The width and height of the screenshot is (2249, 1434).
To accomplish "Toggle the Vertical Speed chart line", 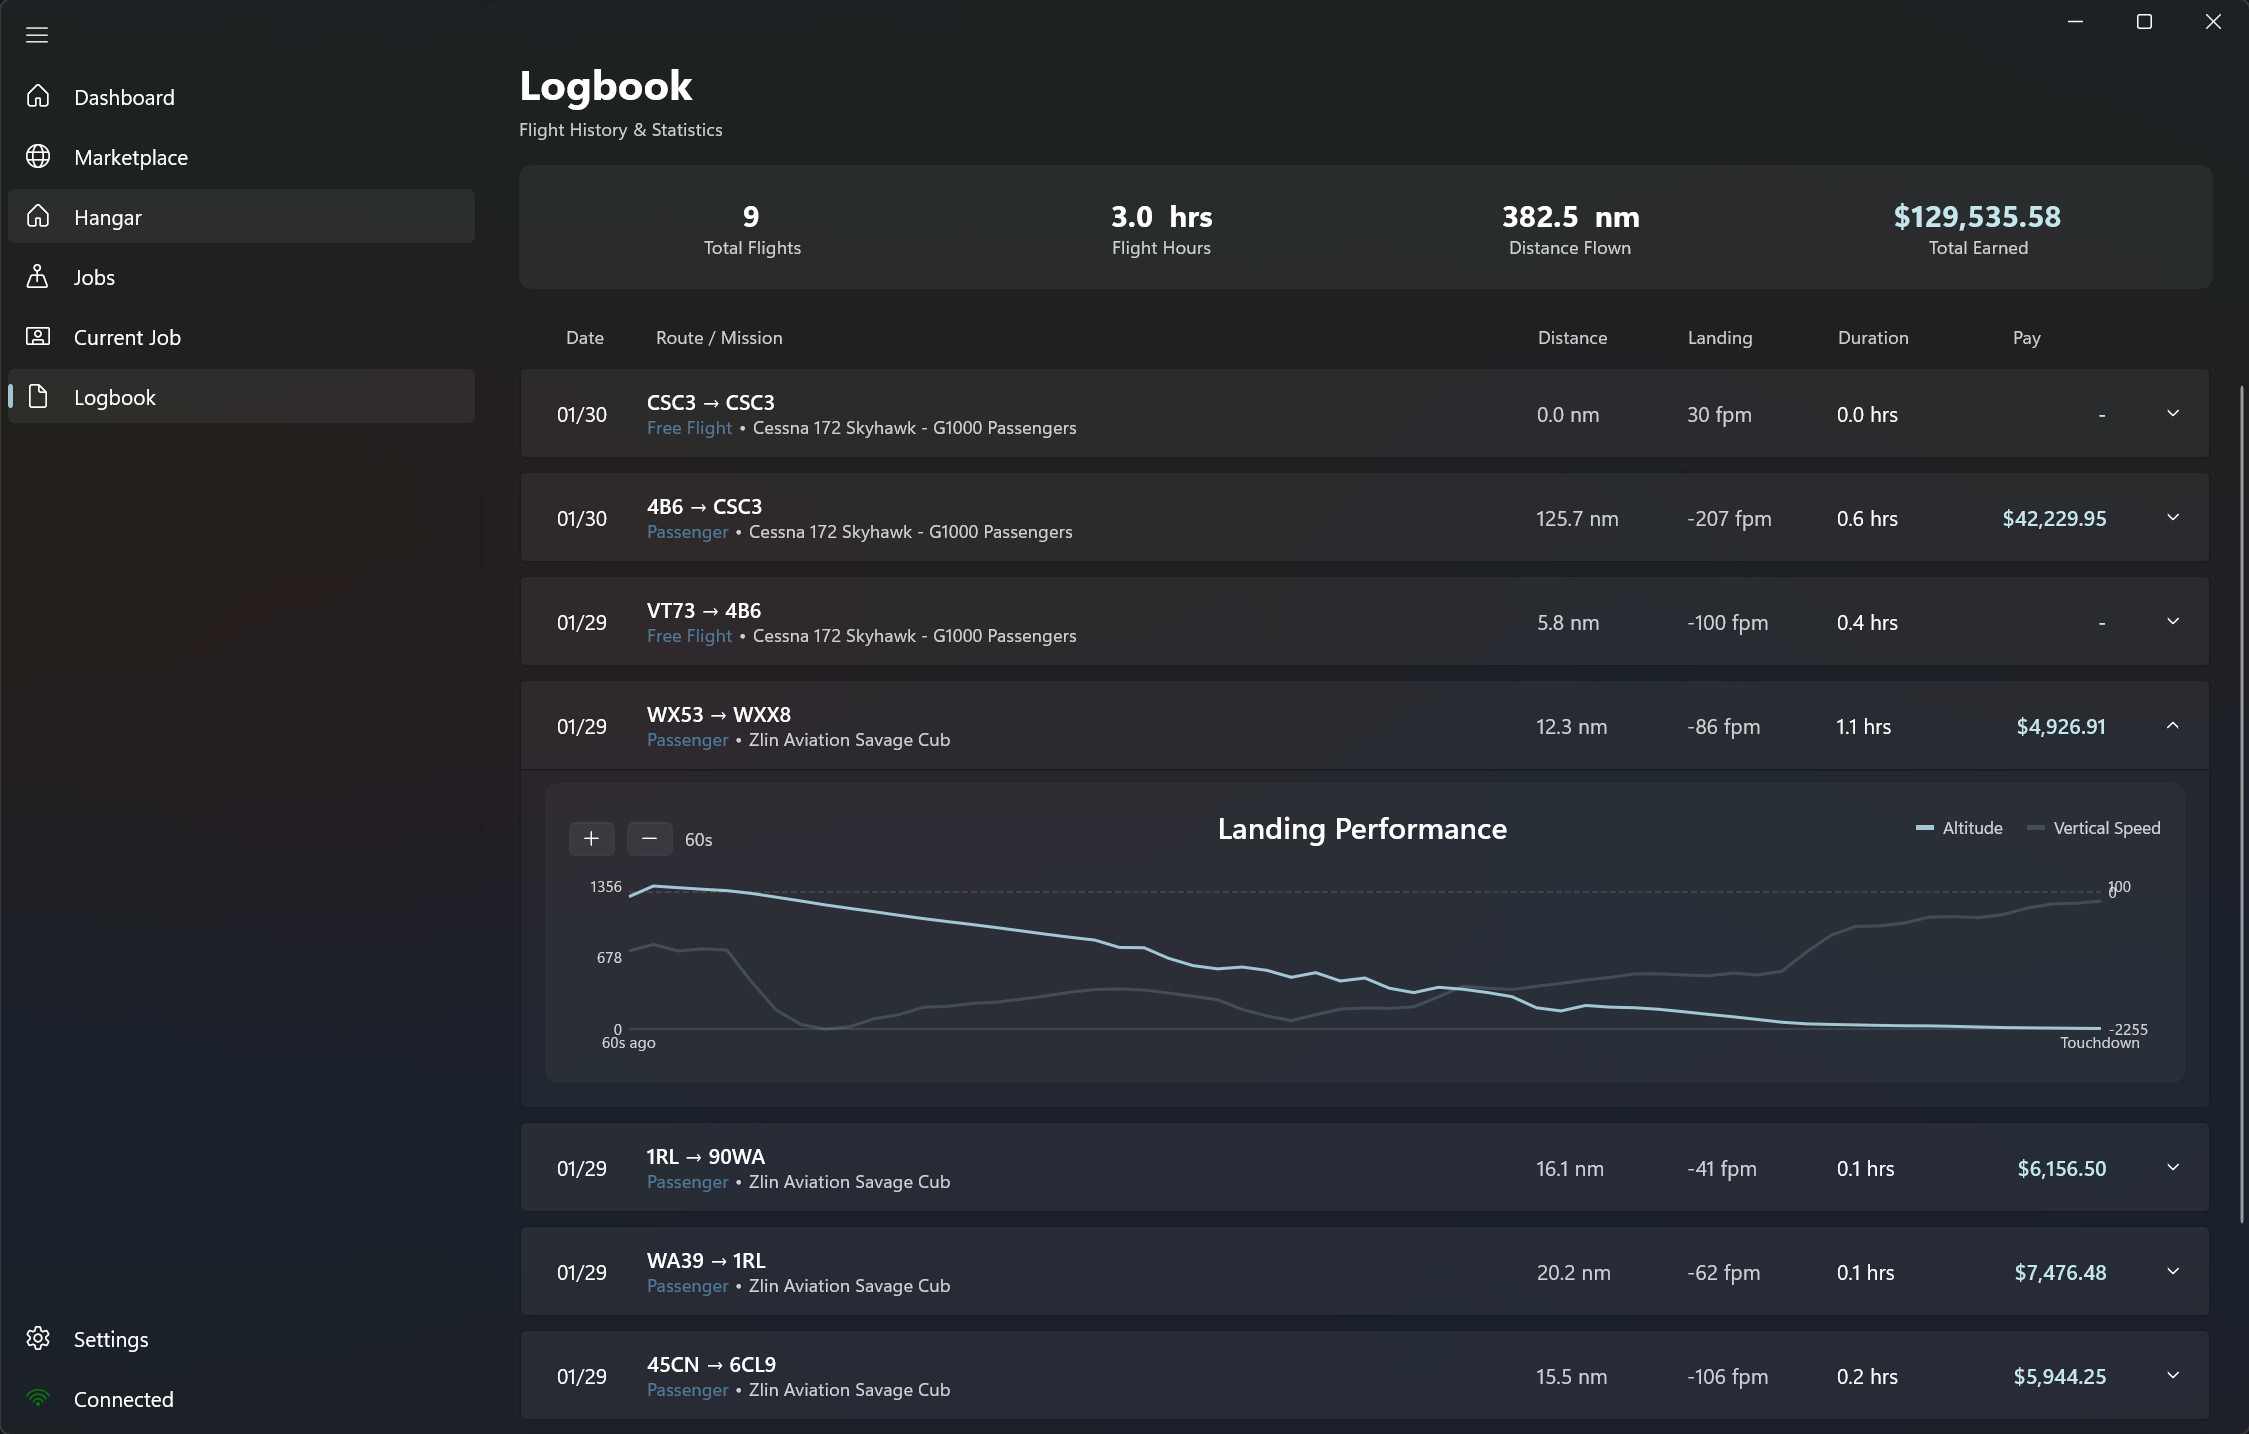I will tap(2092, 828).
